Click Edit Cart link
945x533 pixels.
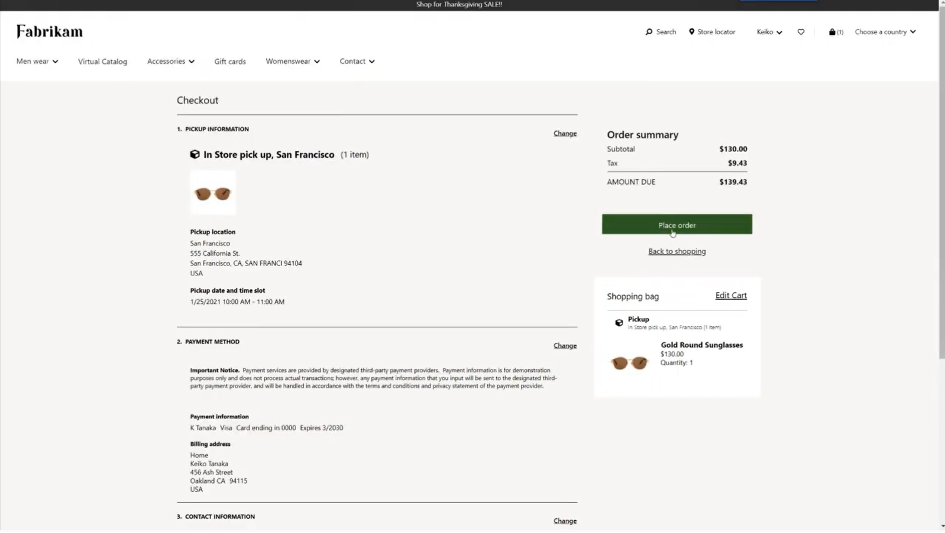click(x=731, y=295)
